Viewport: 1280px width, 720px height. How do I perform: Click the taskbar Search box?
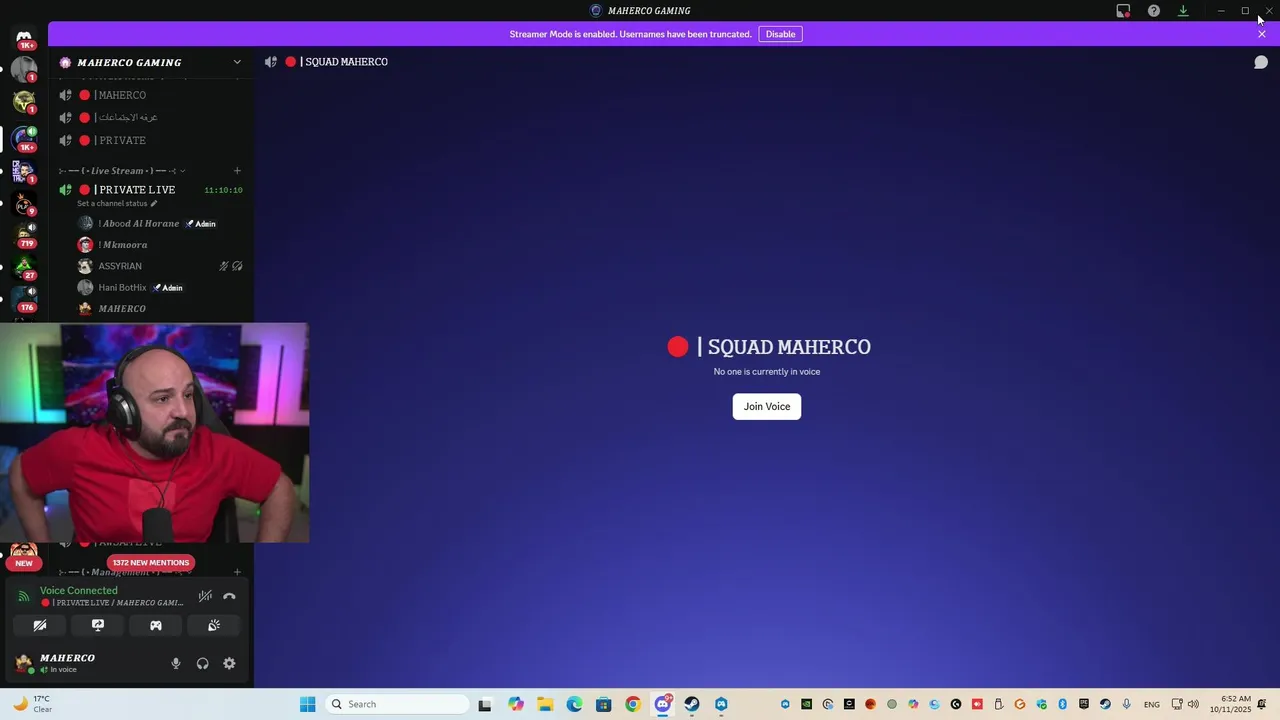(x=398, y=704)
